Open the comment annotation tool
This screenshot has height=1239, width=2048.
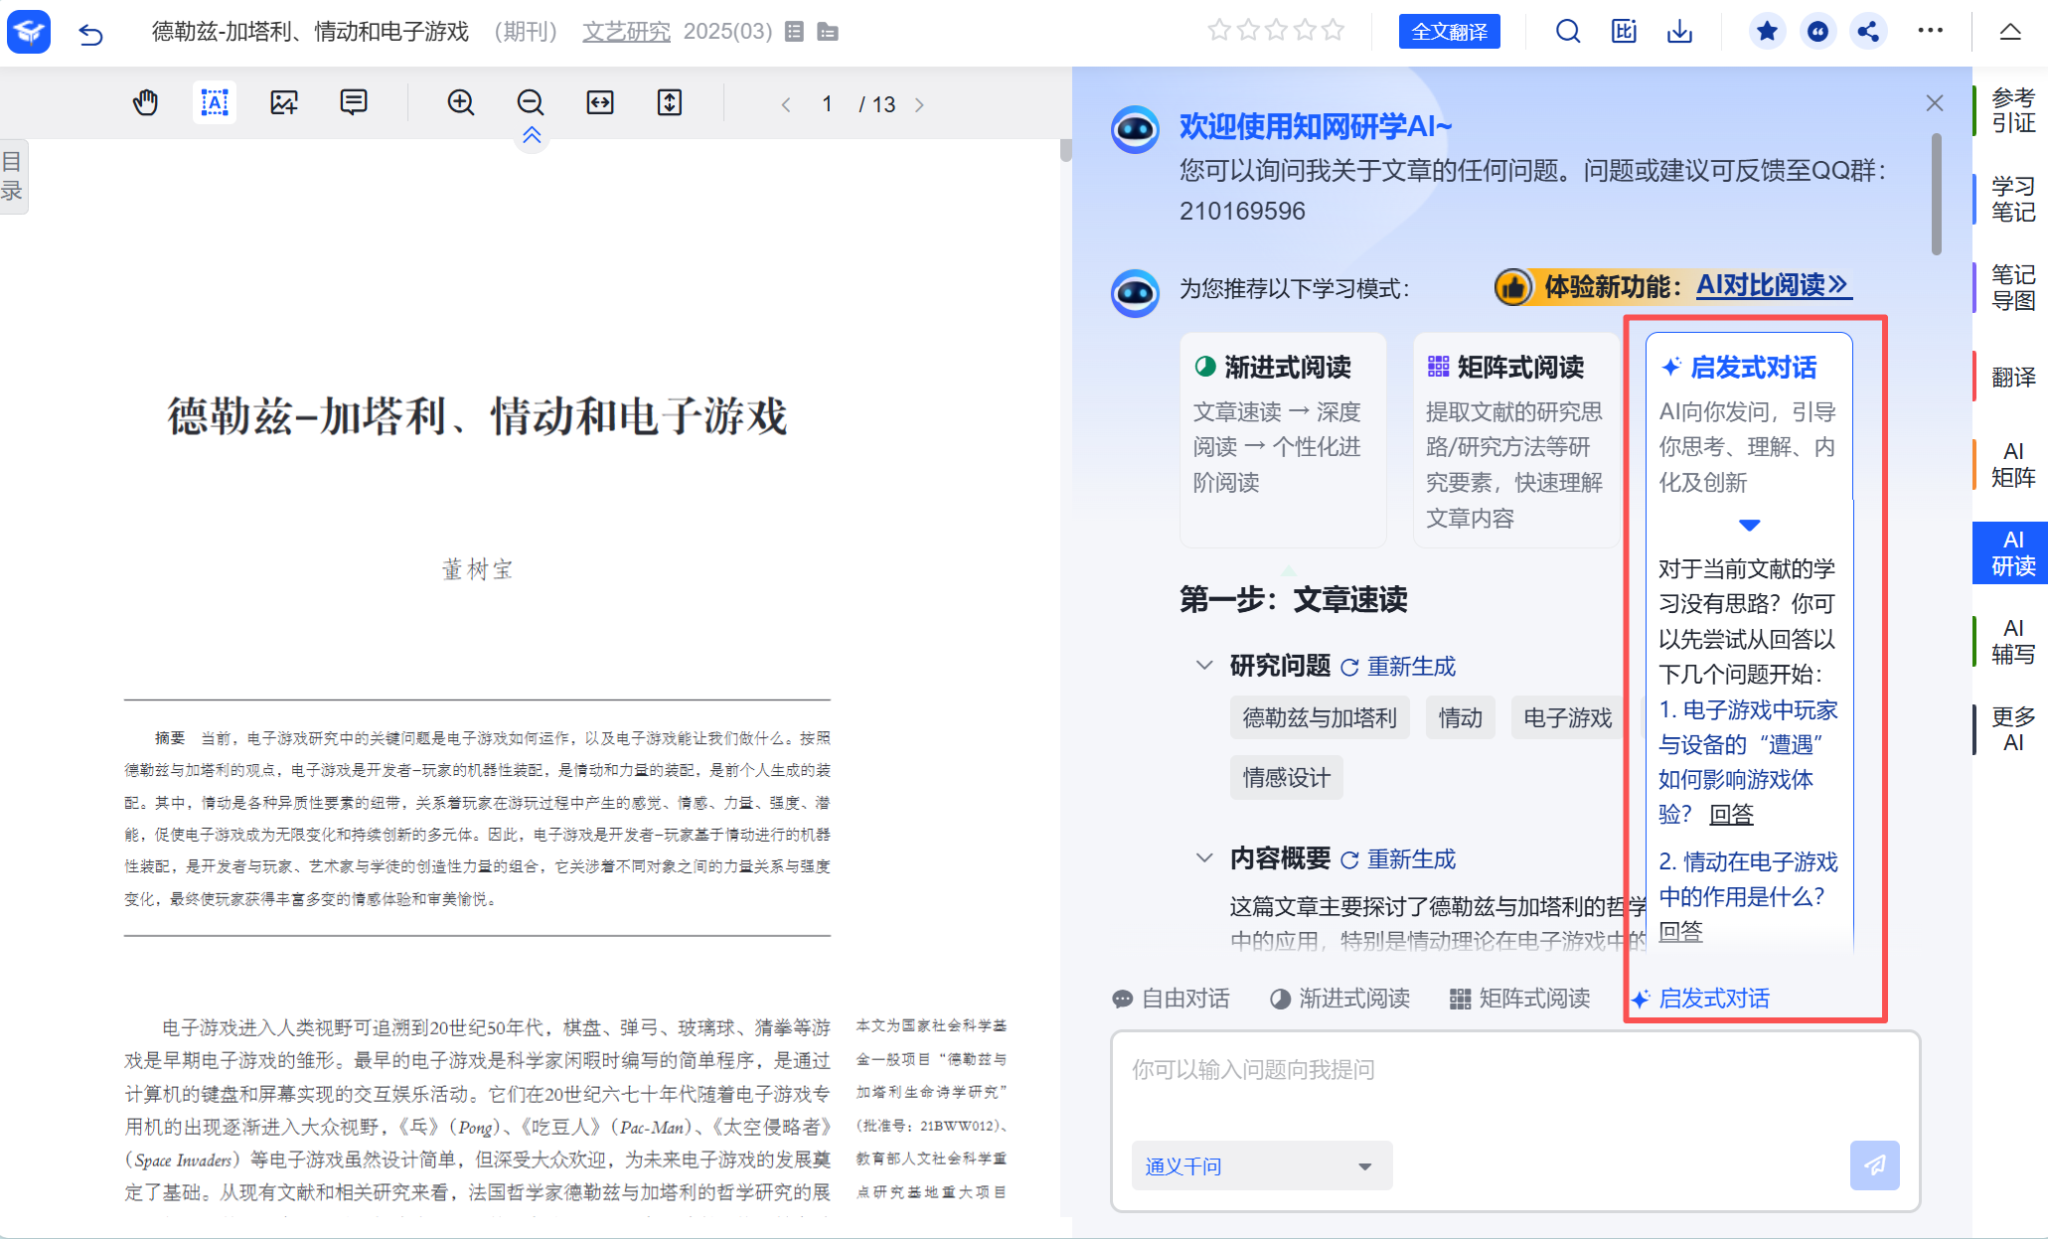pos(353,103)
